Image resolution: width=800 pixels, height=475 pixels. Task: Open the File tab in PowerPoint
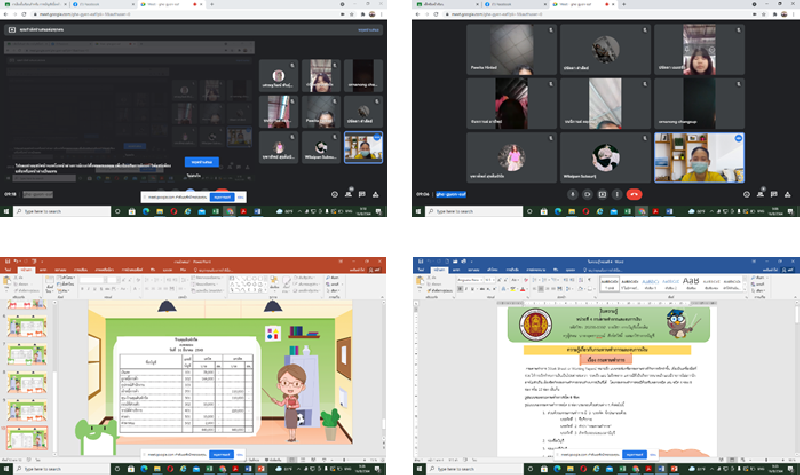click(10, 269)
